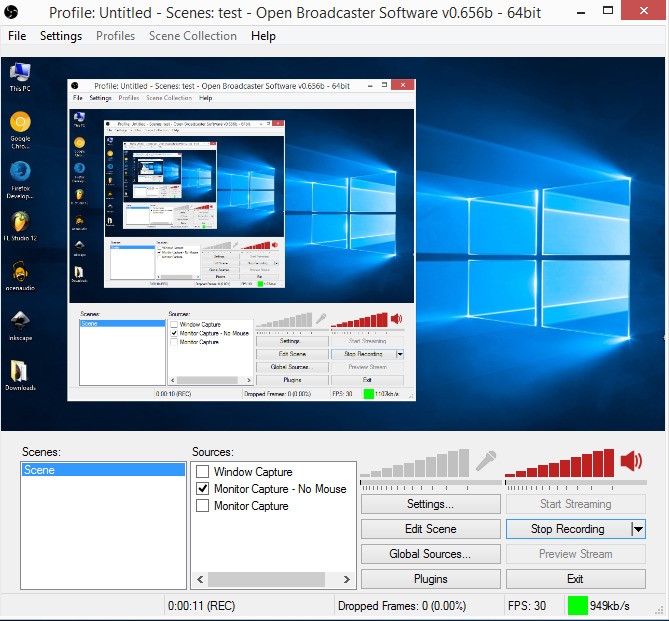
Task: Click the Firefox Developer icon in preview
Action: [20, 171]
